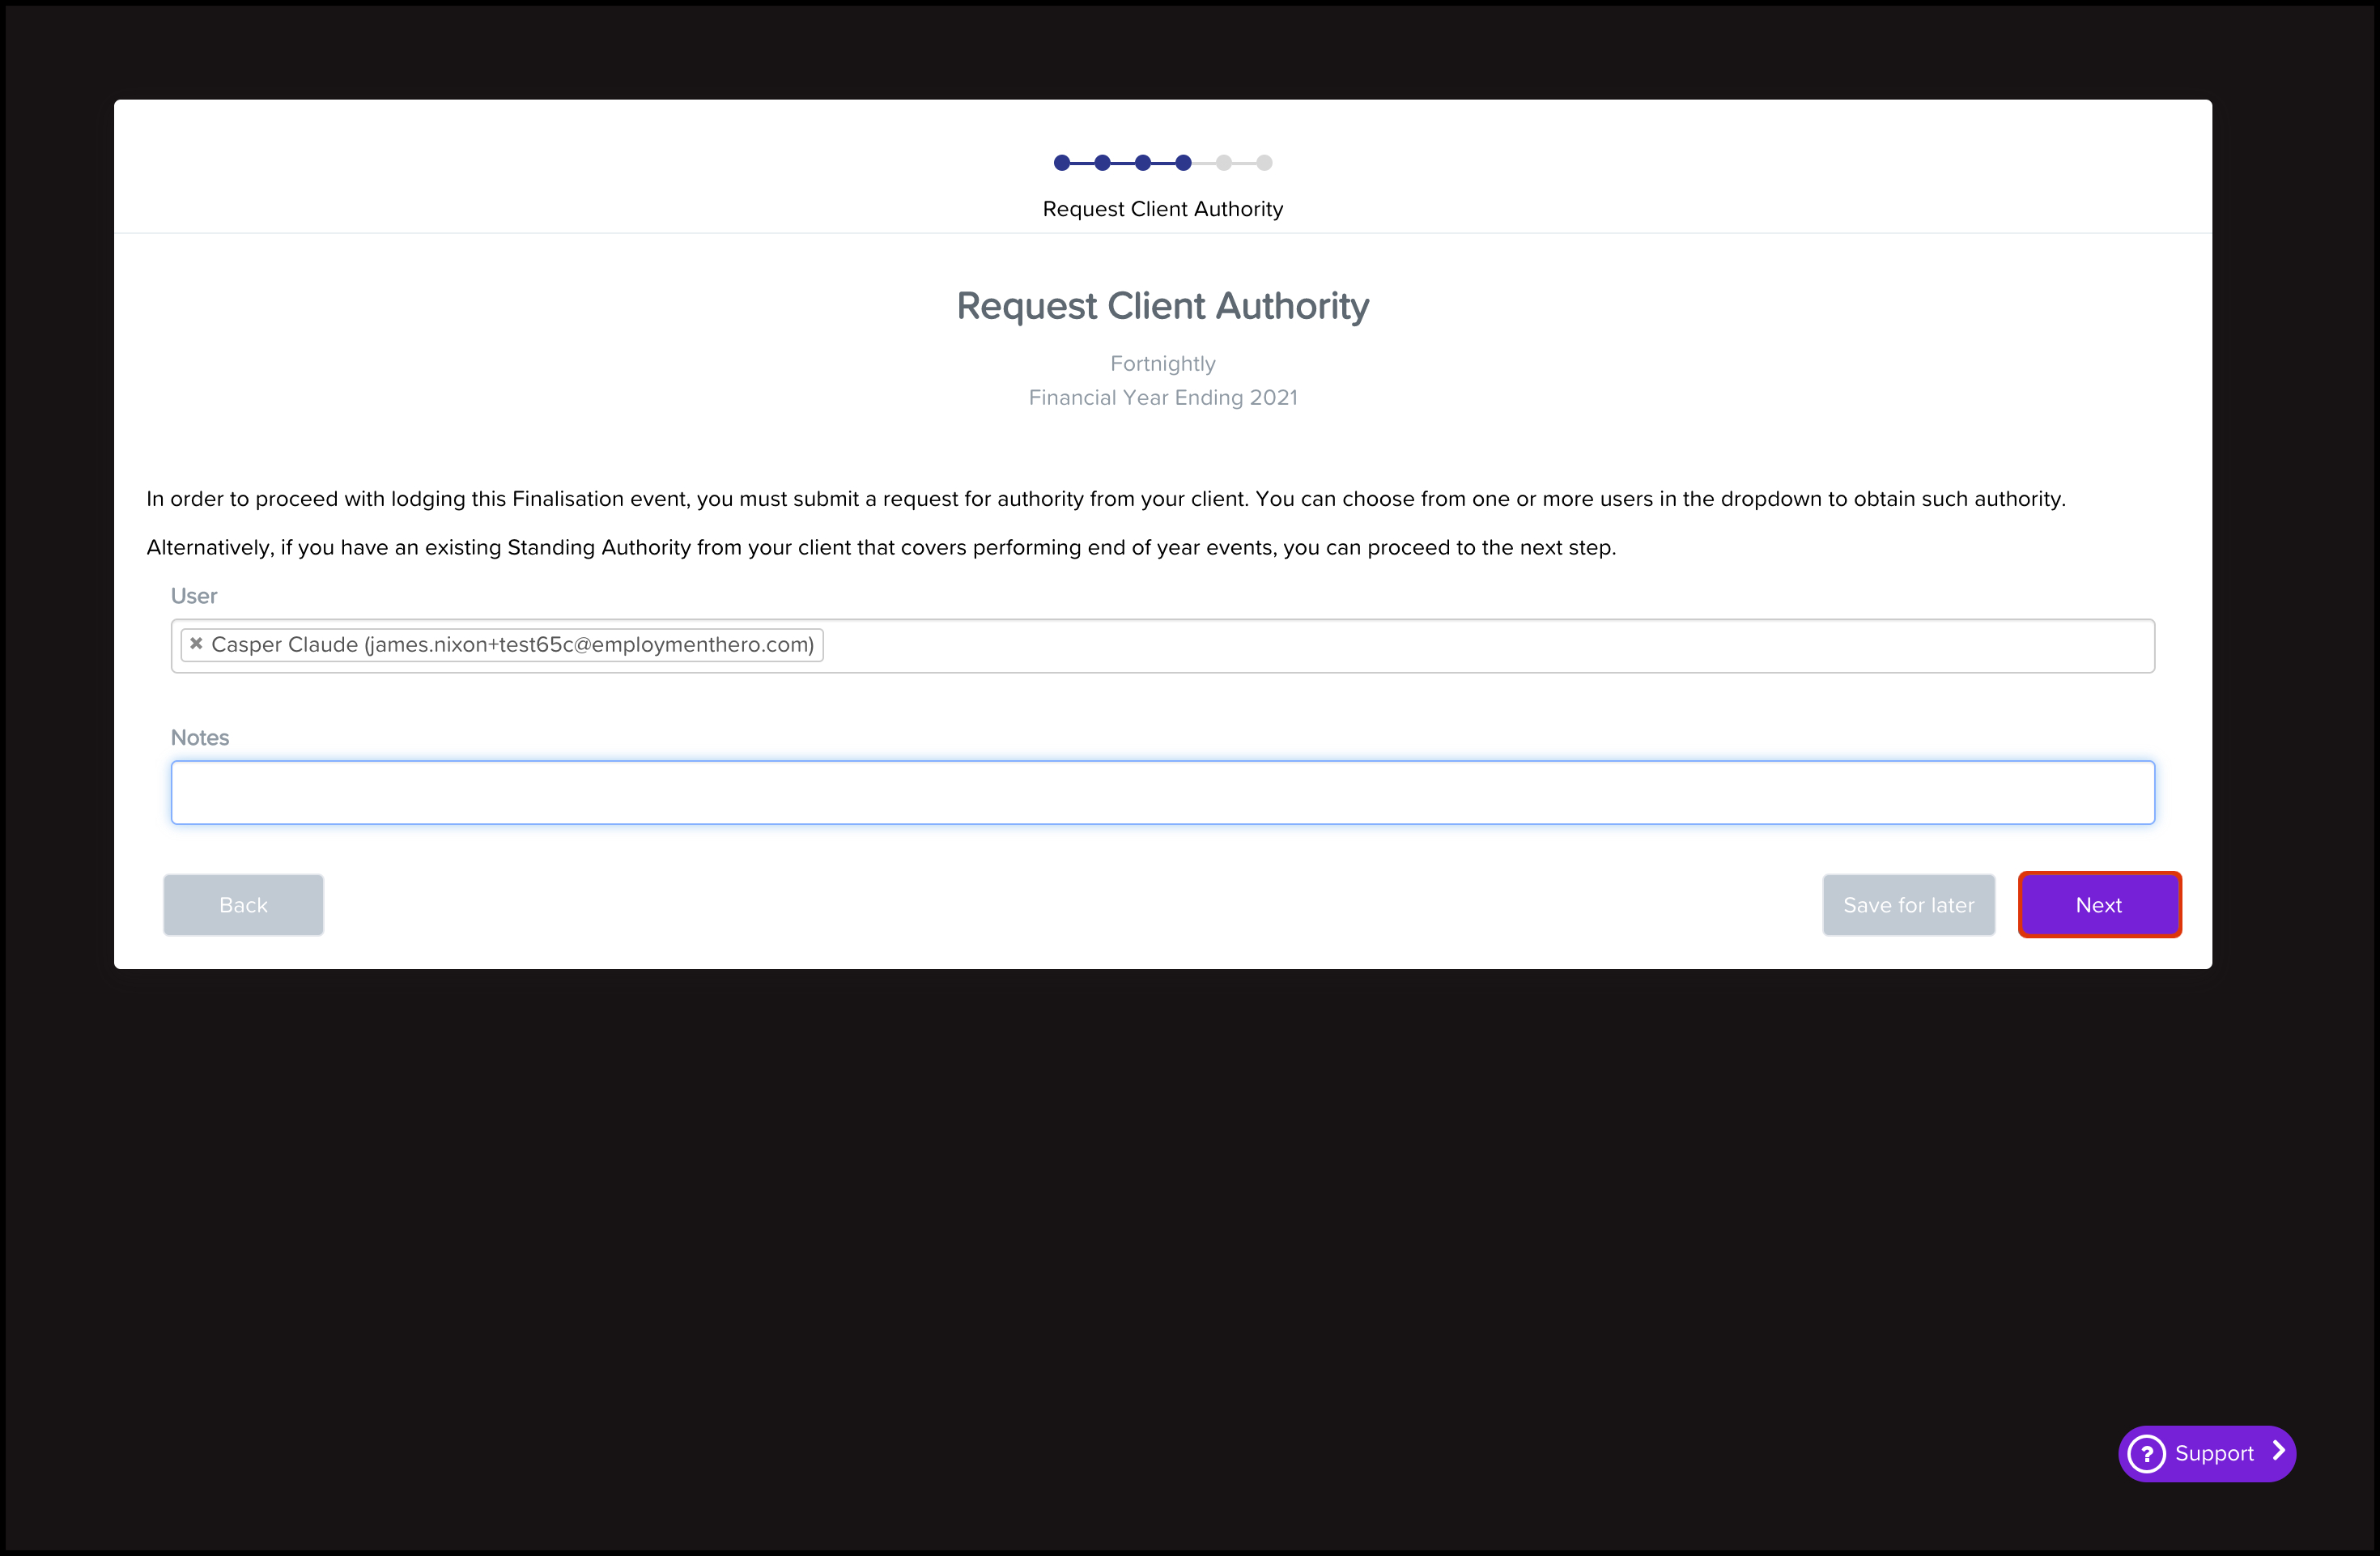
Task: Remove Casper Claude from User field
Action: coord(196,644)
